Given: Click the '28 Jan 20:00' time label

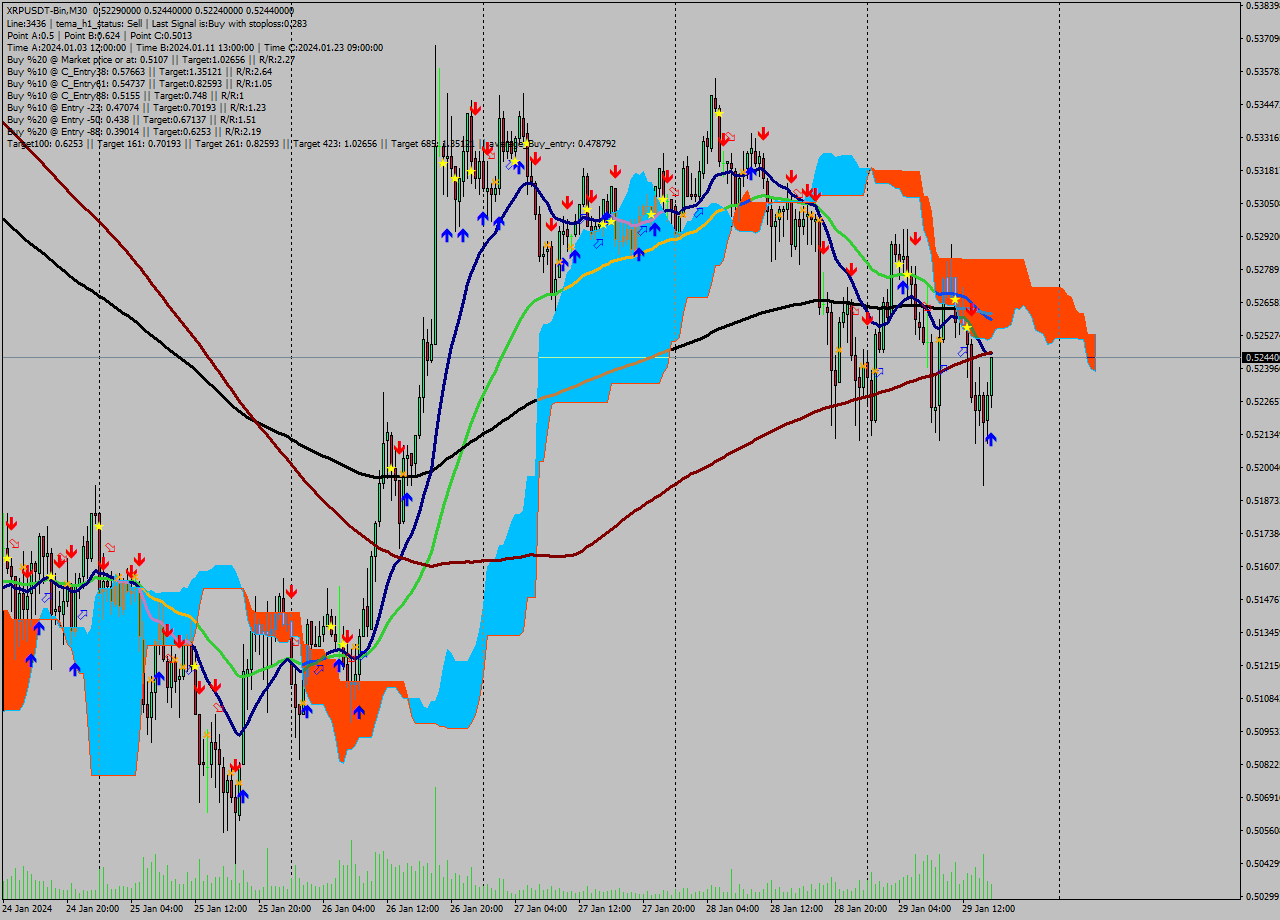Looking at the screenshot, I should pyautogui.click(x=861, y=909).
